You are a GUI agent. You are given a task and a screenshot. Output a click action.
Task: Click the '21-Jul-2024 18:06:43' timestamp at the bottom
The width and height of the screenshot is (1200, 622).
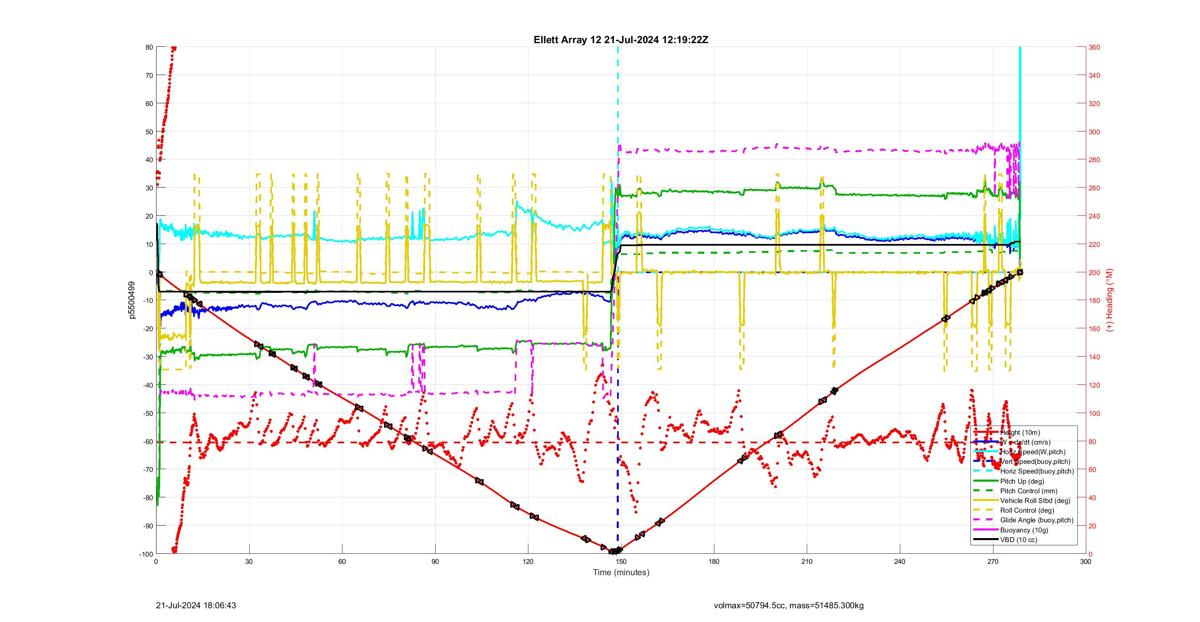[x=196, y=605]
